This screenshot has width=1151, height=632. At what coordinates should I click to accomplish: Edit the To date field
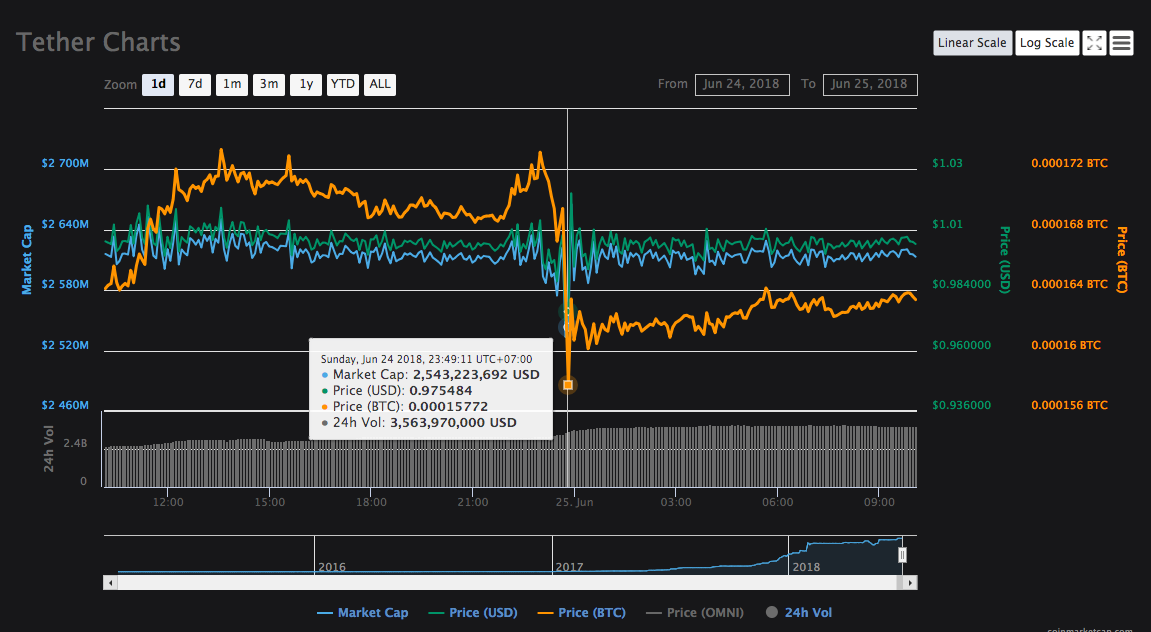(870, 84)
